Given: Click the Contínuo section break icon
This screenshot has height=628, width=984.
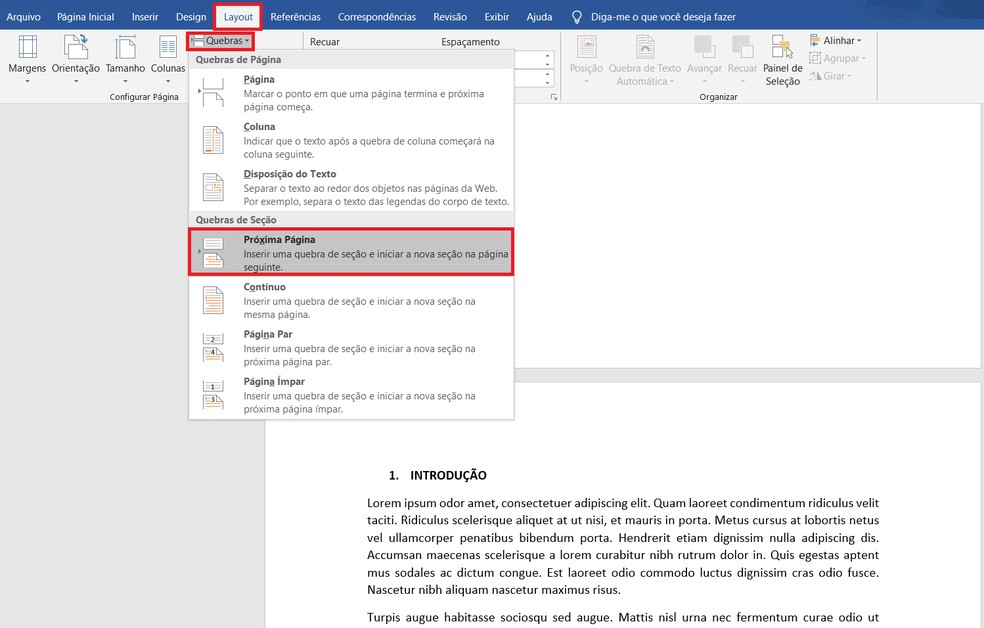Looking at the screenshot, I should (x=213, y=300).
